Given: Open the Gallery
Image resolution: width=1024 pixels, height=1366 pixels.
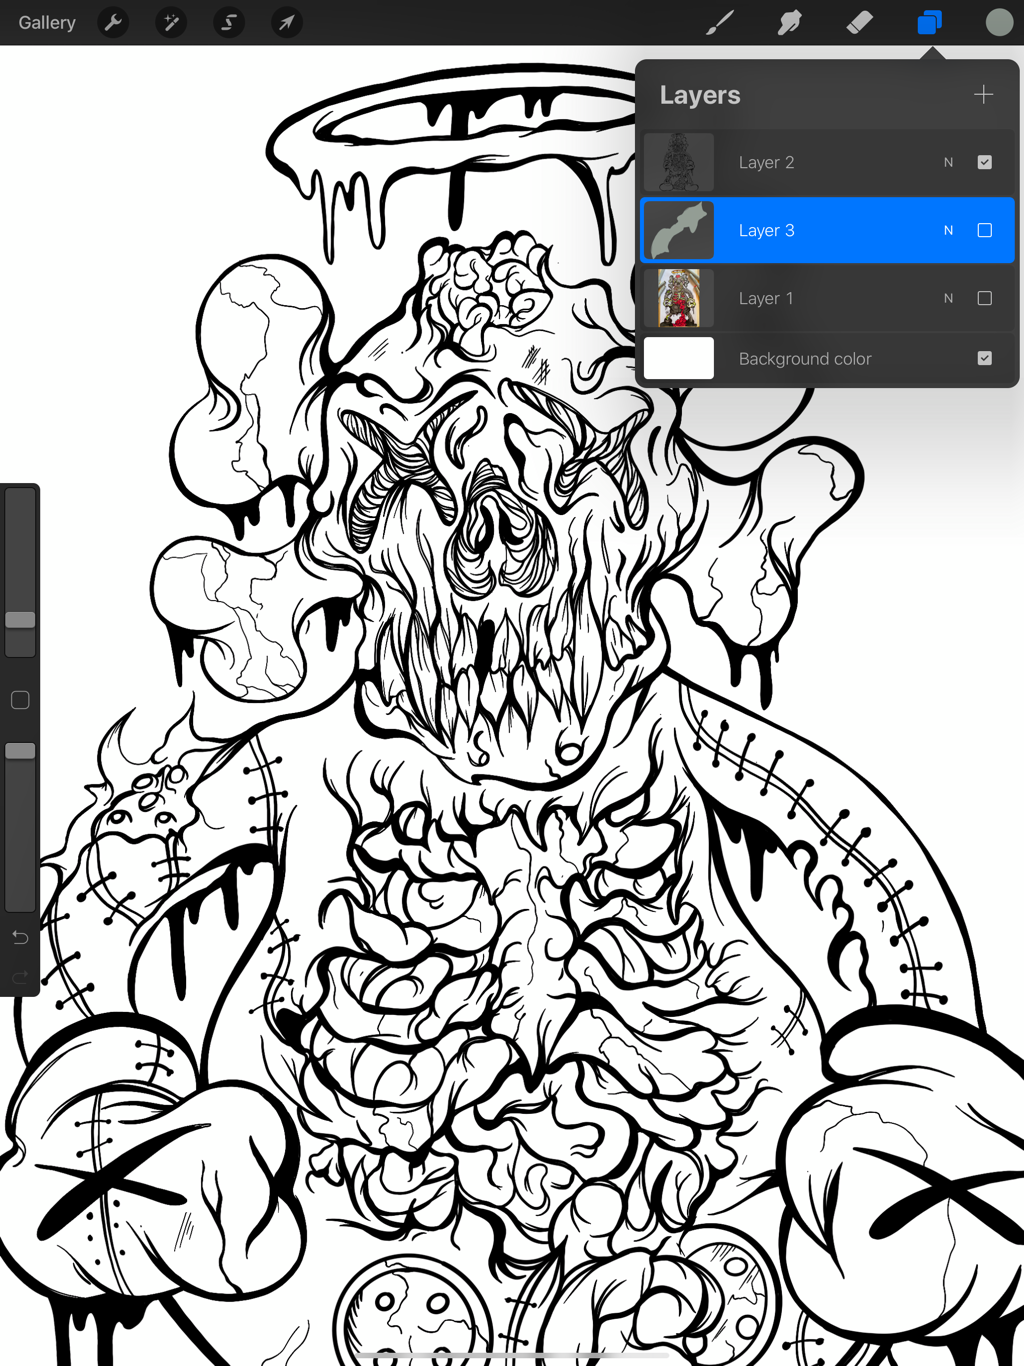Looking at the screenshot, I should tap(47, 22).
